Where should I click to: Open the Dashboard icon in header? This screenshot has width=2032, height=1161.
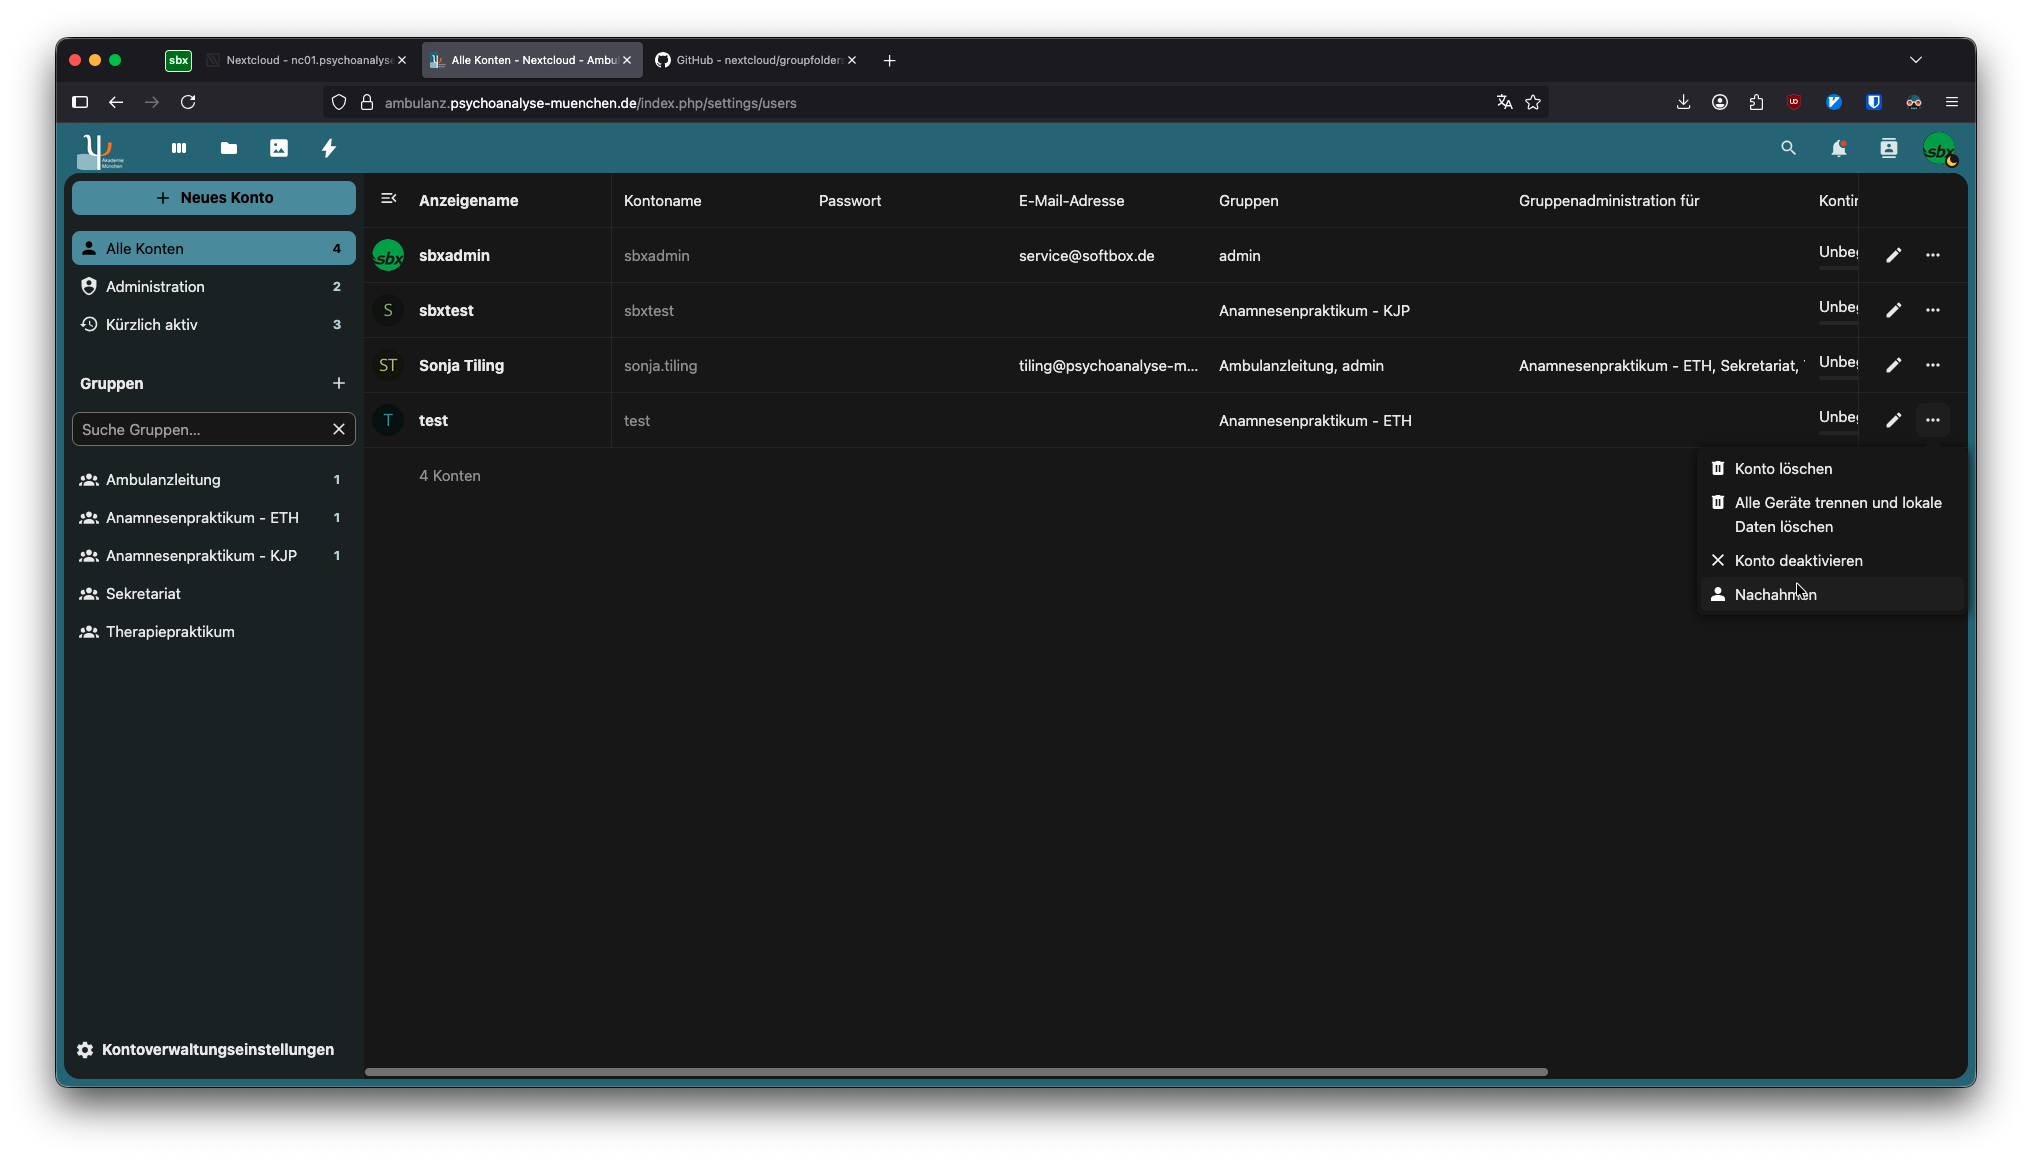pyautogui.click(x=179, y=148)
